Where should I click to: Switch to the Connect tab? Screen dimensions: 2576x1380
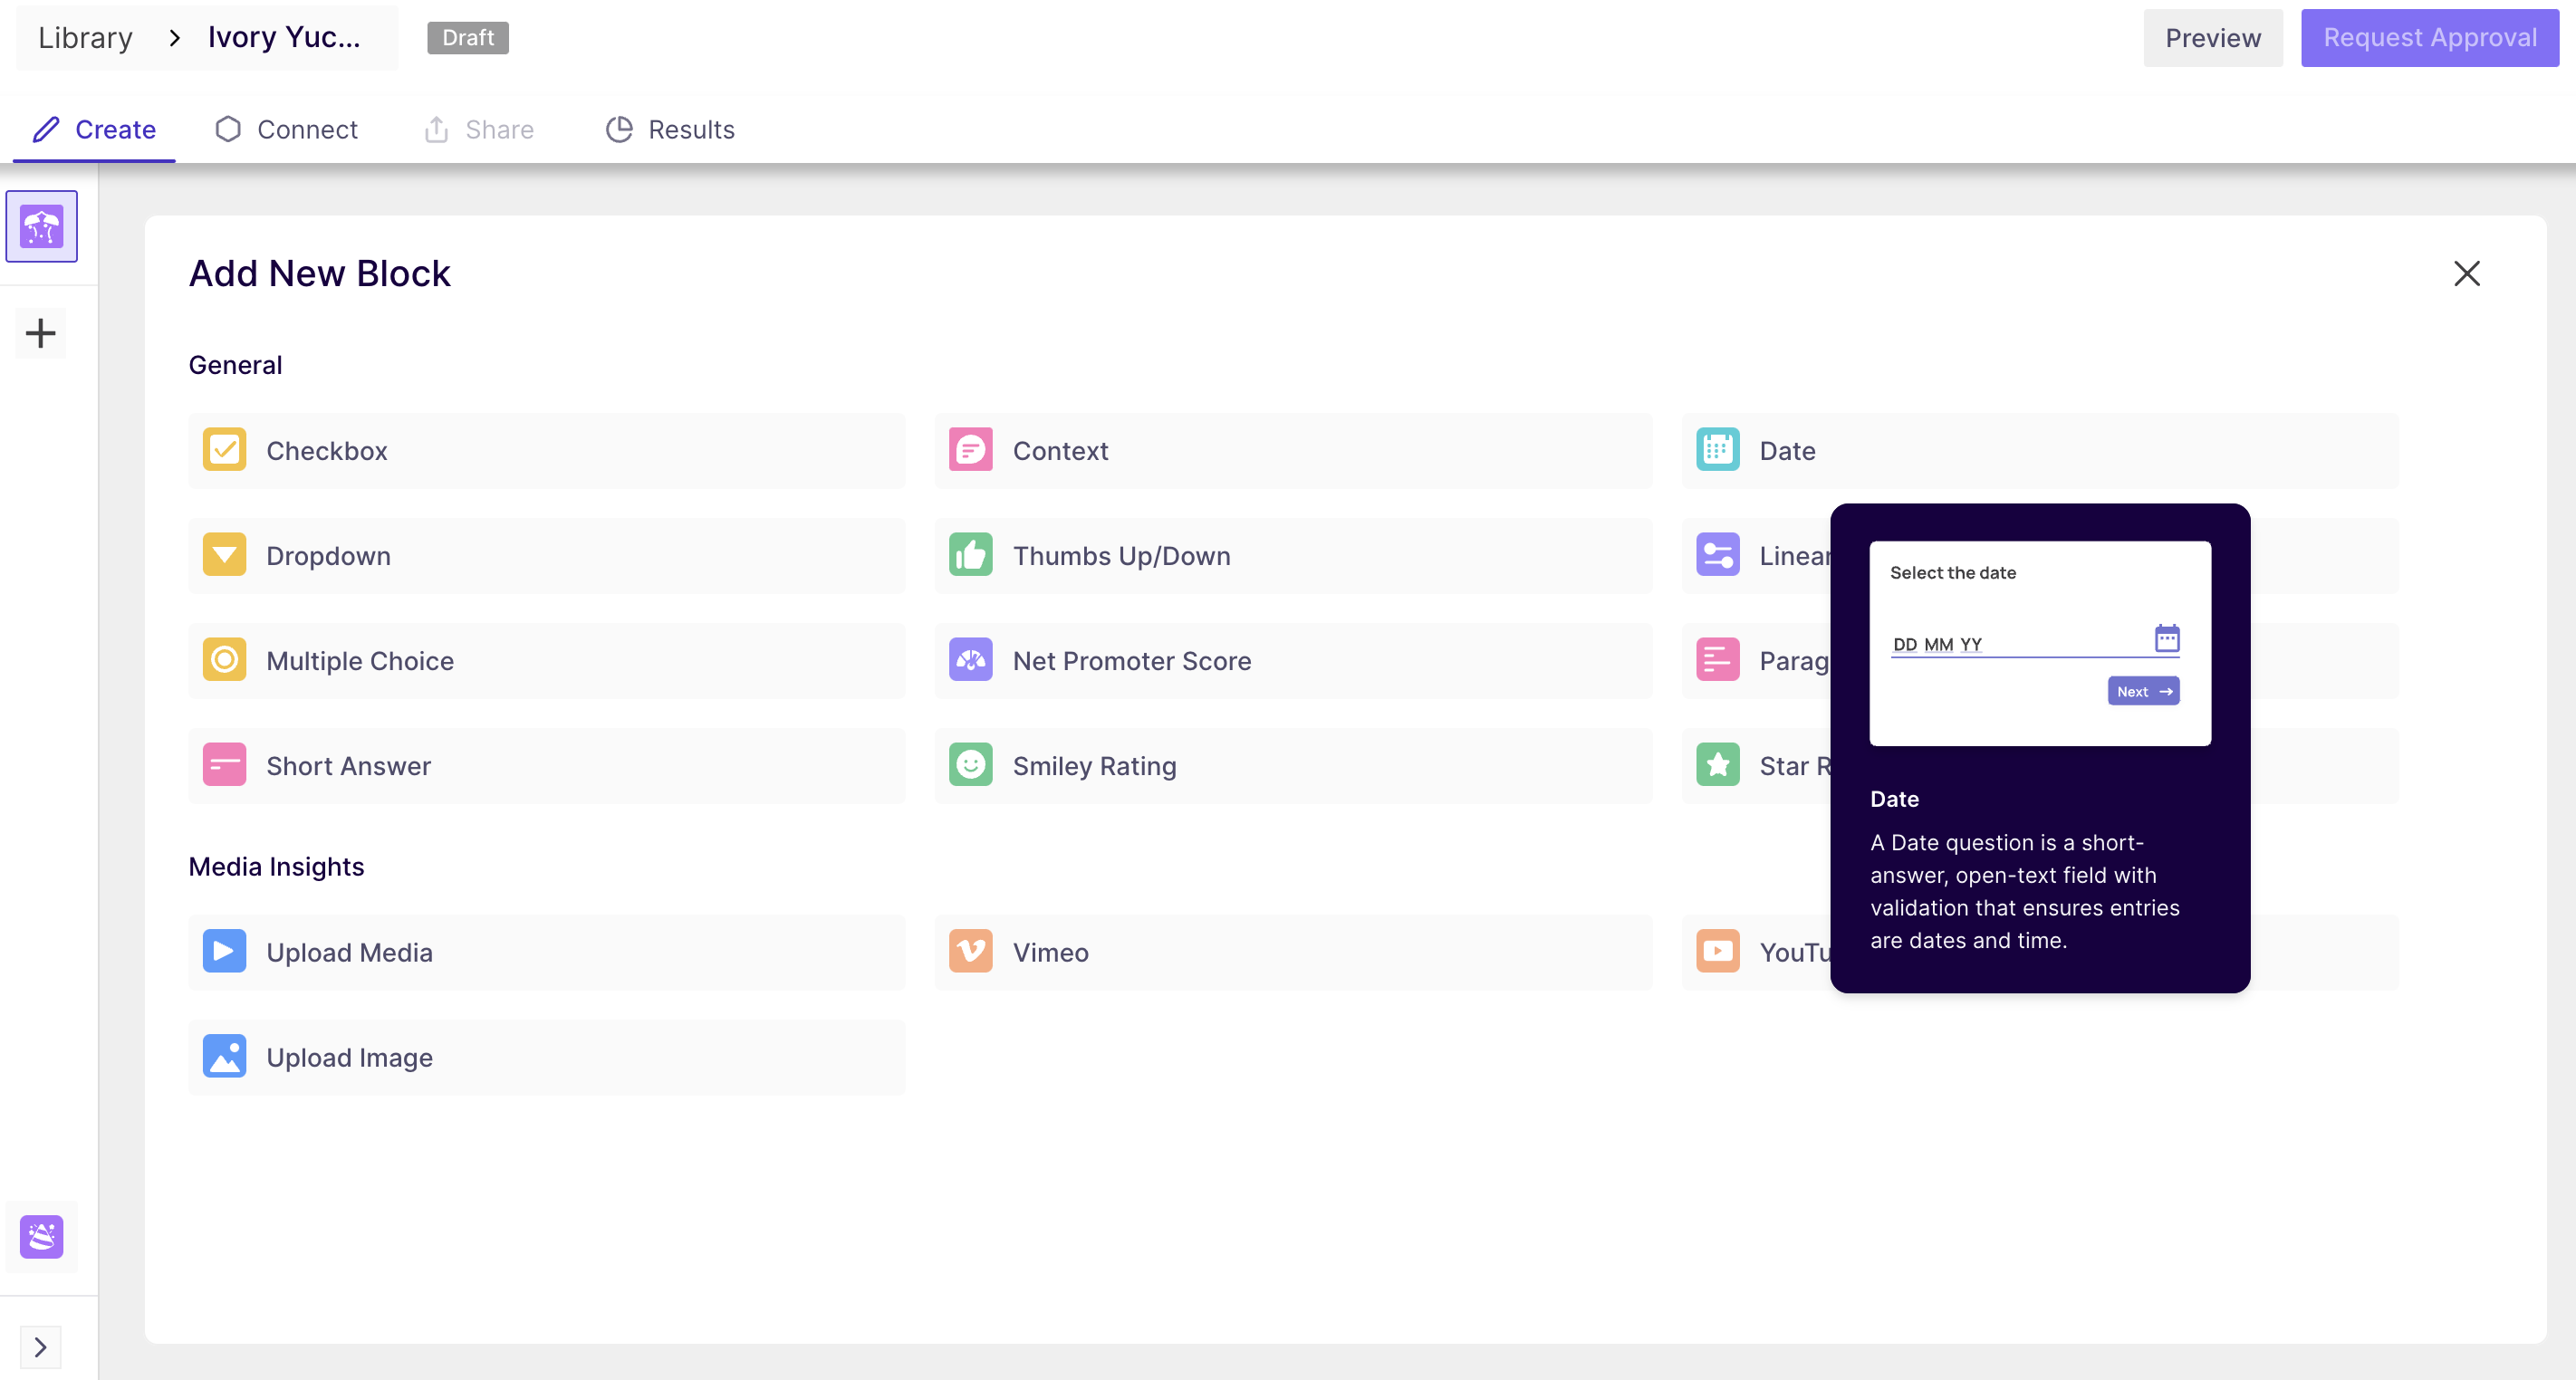(x=286, y=130)
